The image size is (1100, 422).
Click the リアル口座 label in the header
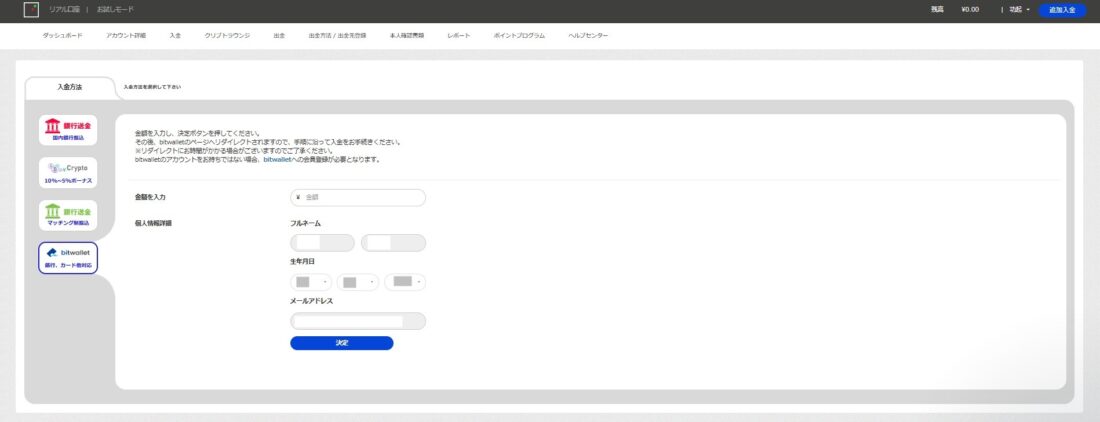(65, 10)
